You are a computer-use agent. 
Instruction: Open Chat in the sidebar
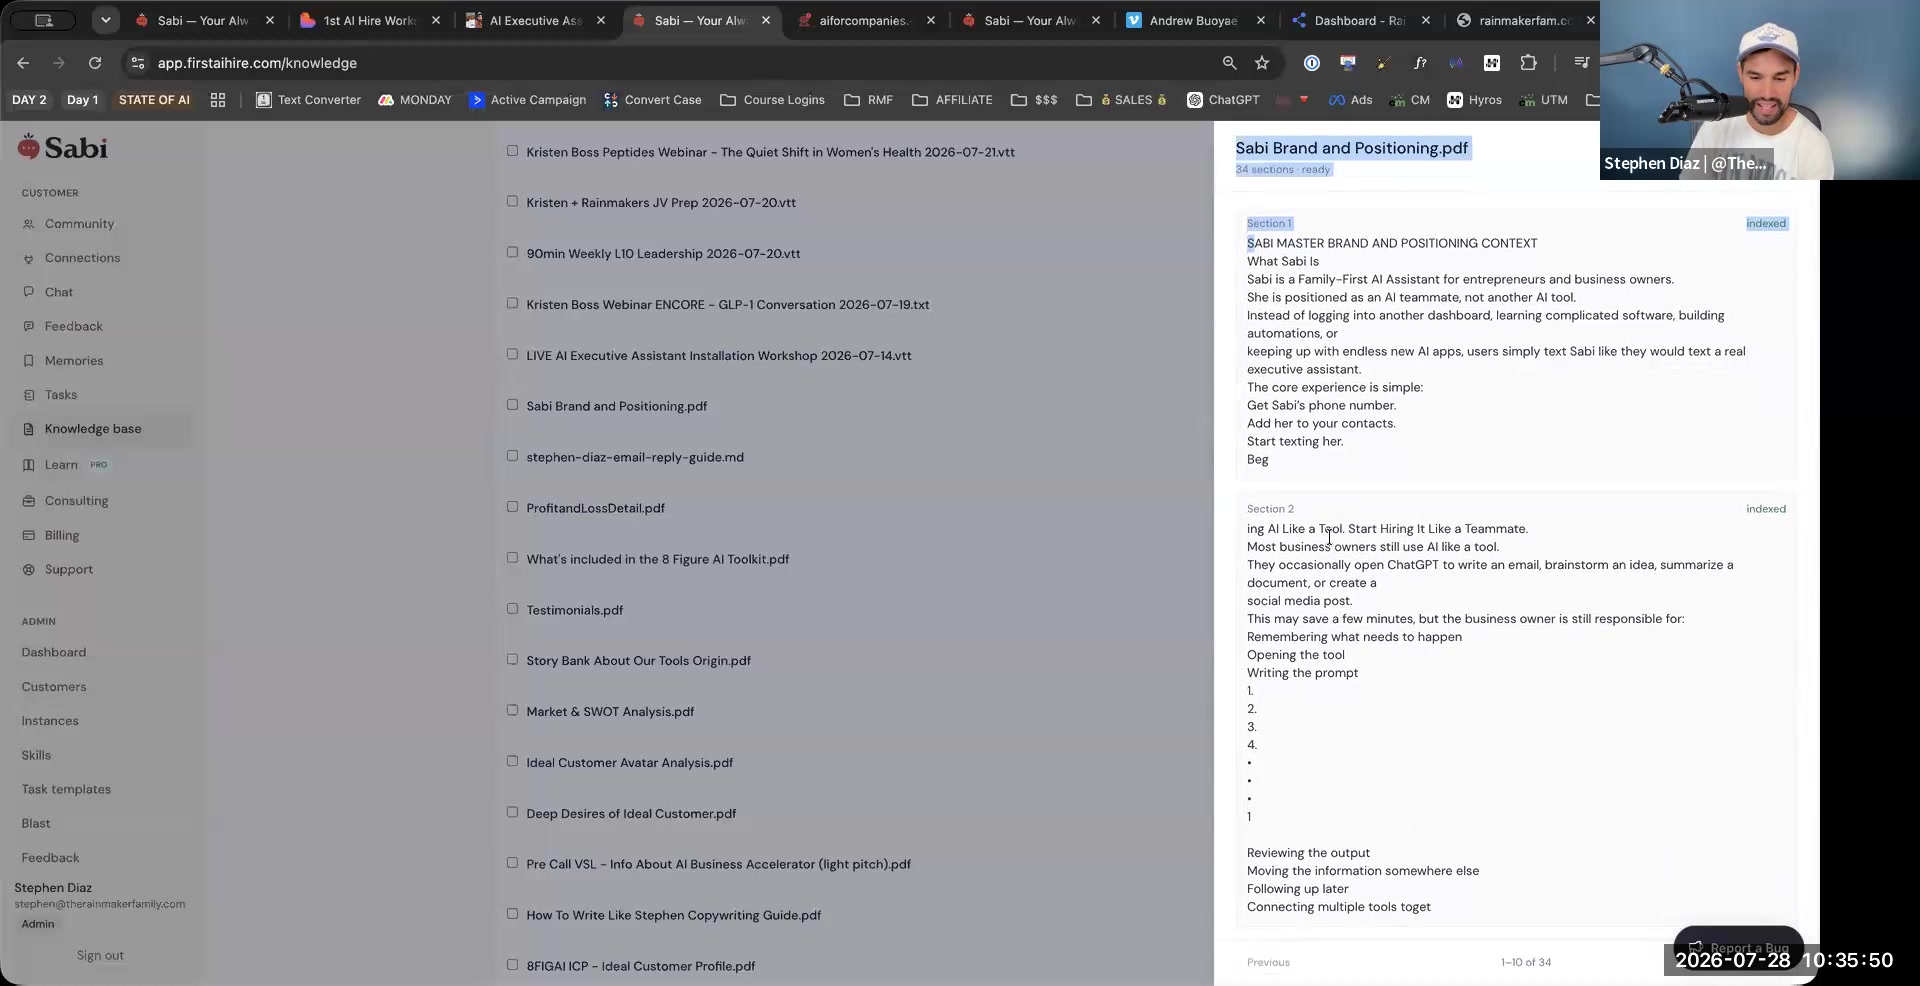pos(58,292)
